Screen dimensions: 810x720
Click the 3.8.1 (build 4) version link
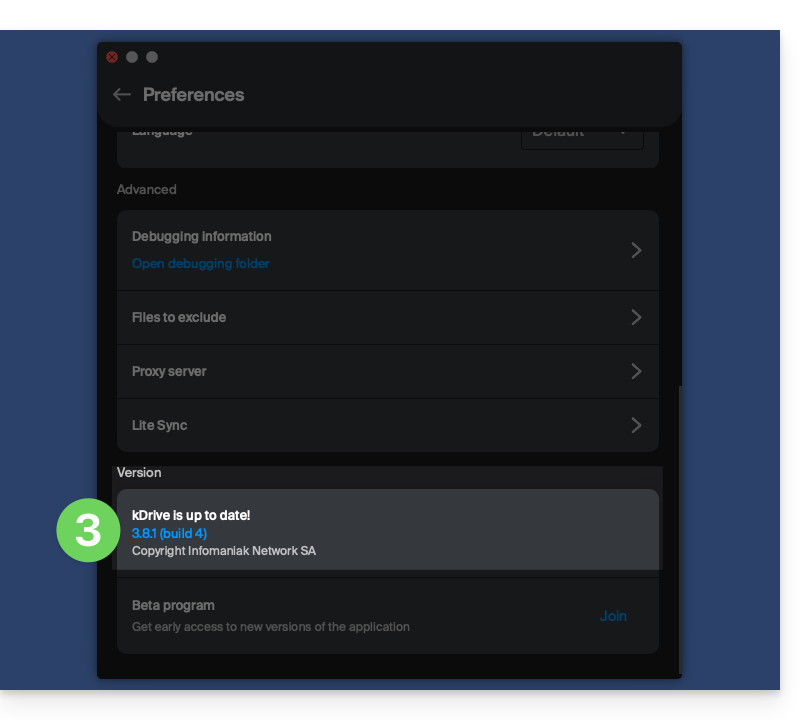[169, 534]
